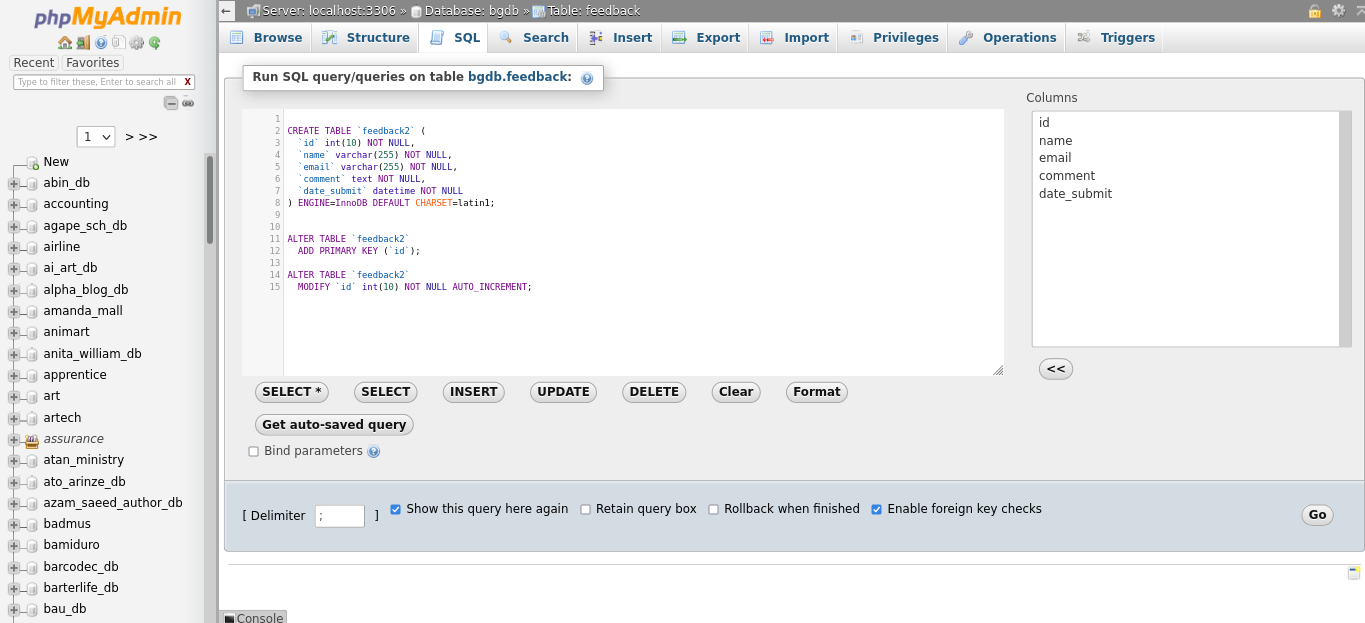Click the padlock icon in top bar

[x=1315, y=11]
